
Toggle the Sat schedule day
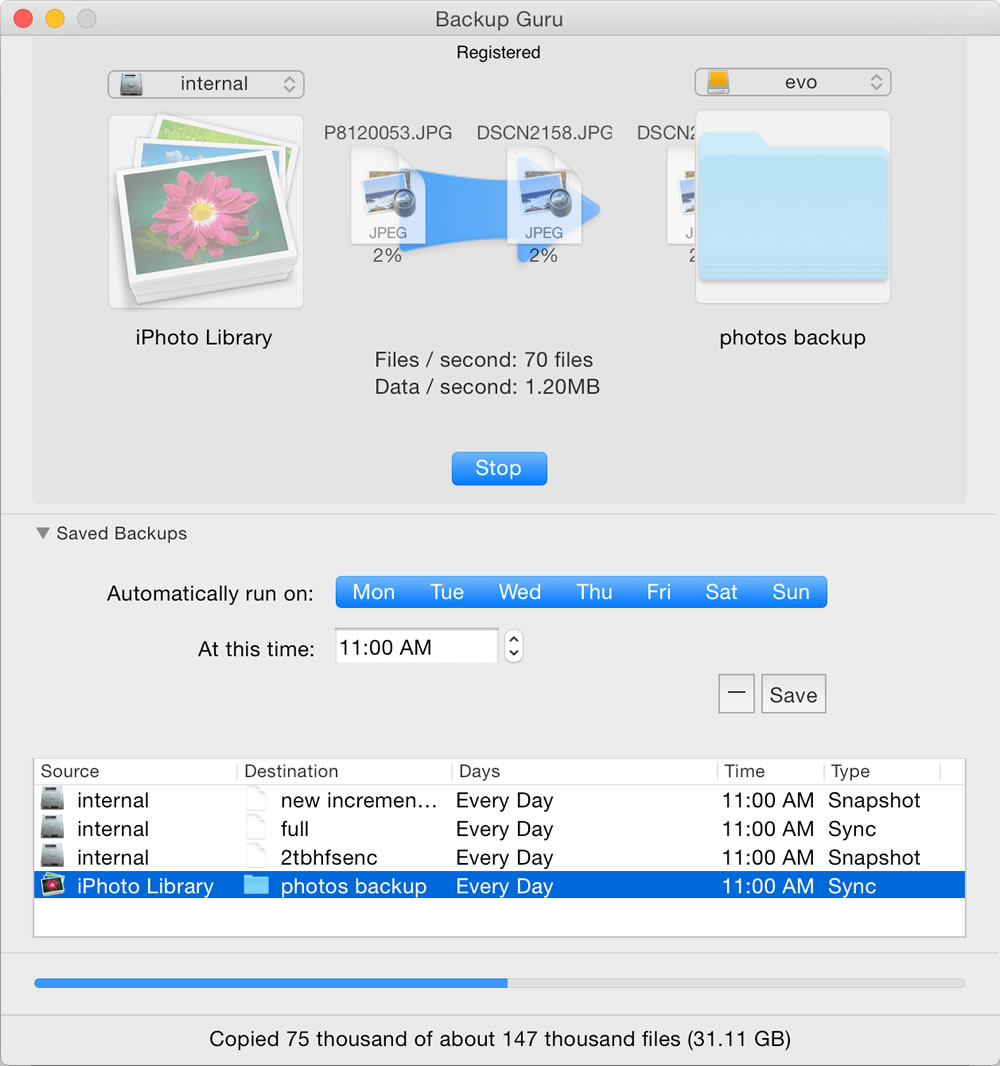pos(721,591)
